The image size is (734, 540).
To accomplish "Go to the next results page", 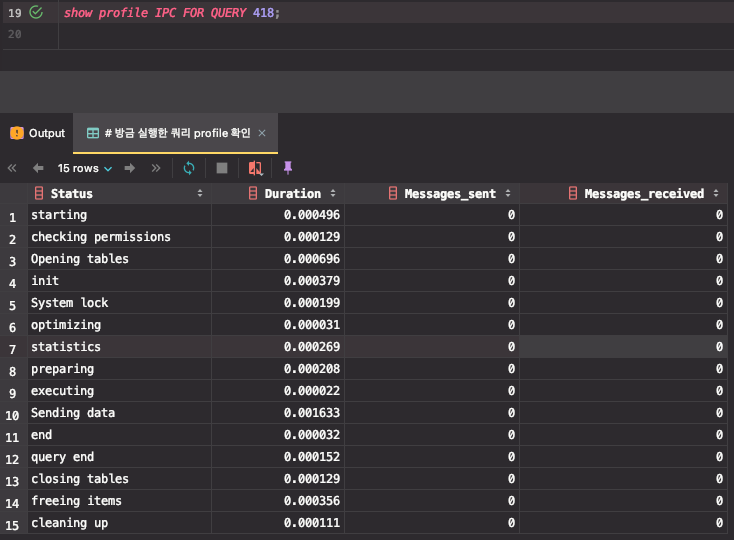I will click(130, 168).
